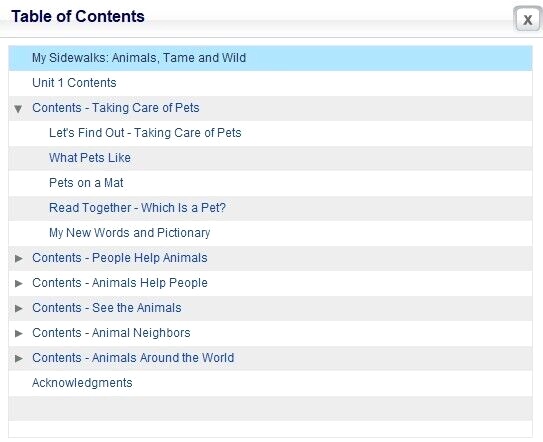Select Contents - Taking Care of Pets text

[116, 108]
